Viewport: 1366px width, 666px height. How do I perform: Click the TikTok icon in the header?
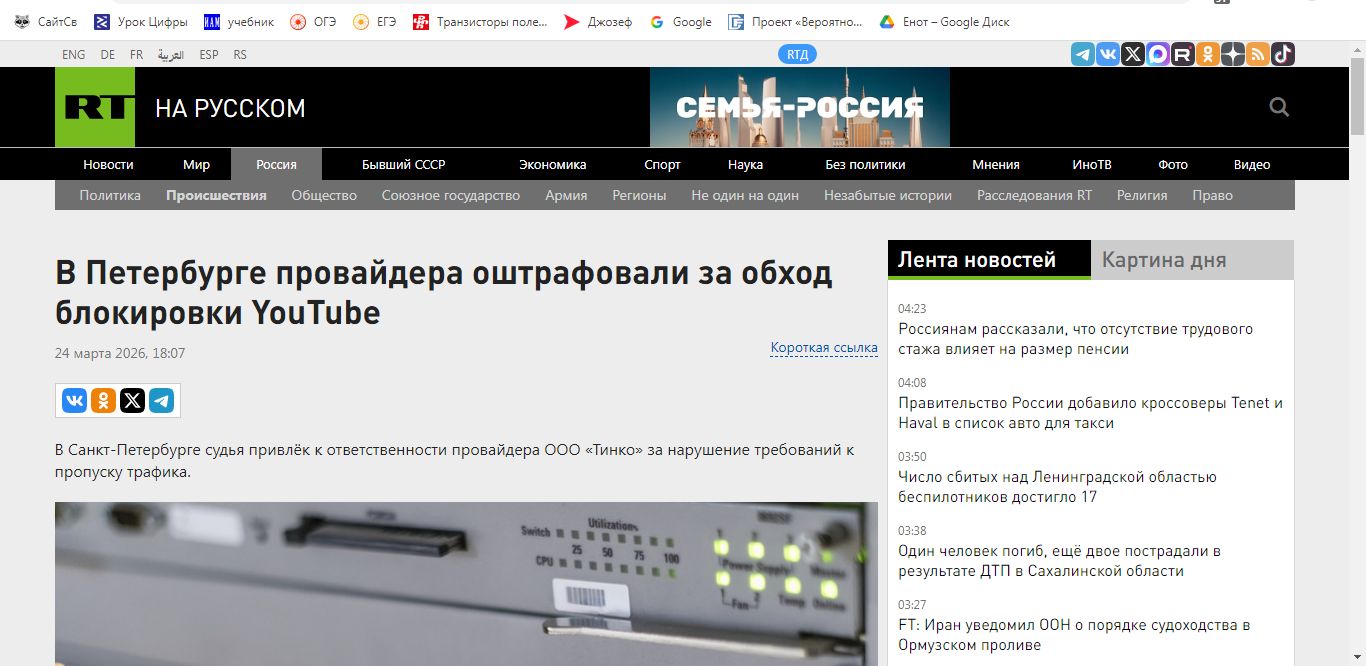coord(1283,55)
